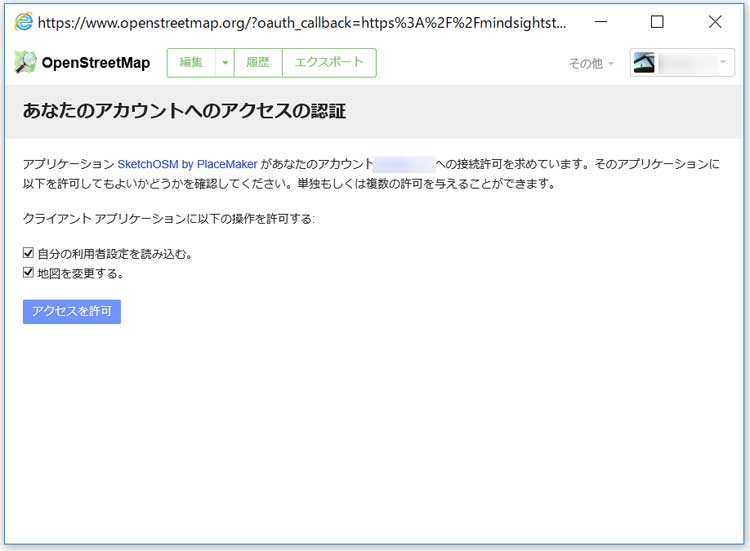Screen dimensions: 750x551
Task: Open the user account dropdown arrow
Action: [x=723, y=62]
